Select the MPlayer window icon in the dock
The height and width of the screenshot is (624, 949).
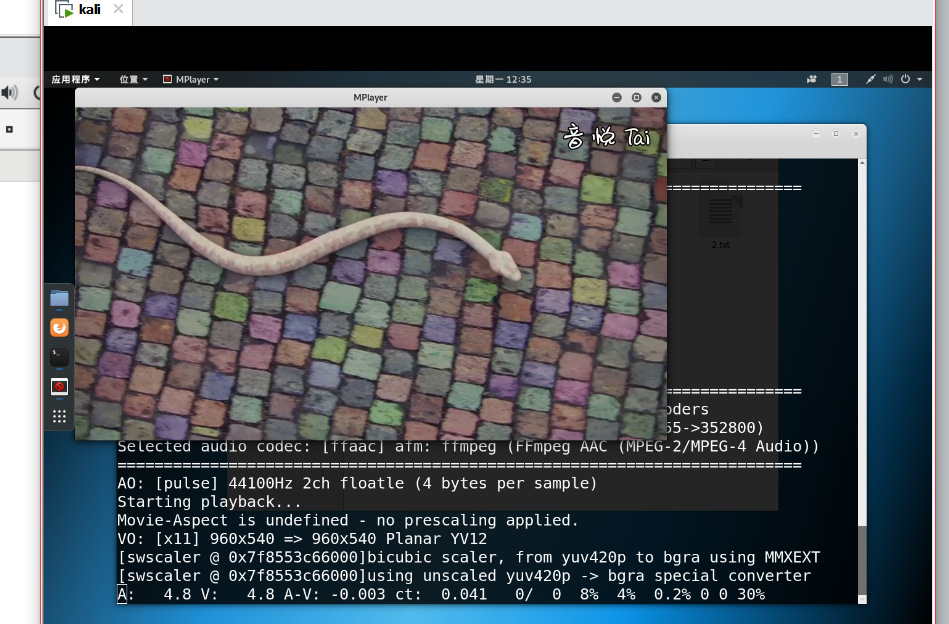[59, 386]
